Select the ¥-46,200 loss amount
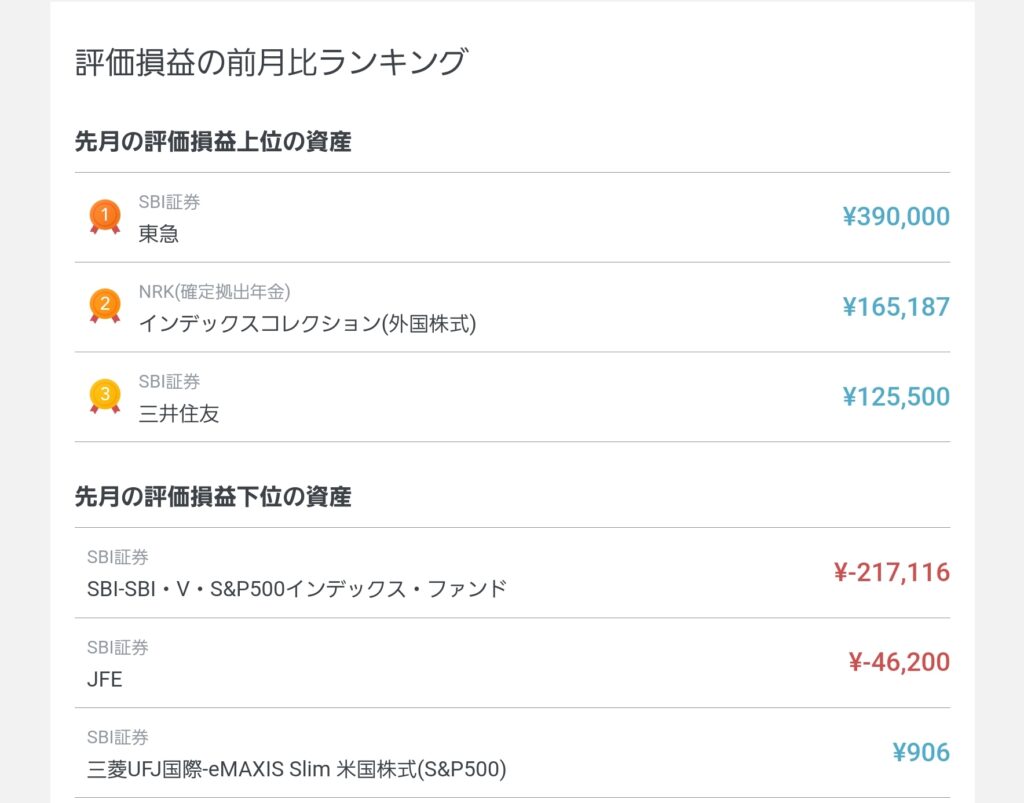Image resolution: width=1024 pixels, height=803 pixels. point(898,662)
